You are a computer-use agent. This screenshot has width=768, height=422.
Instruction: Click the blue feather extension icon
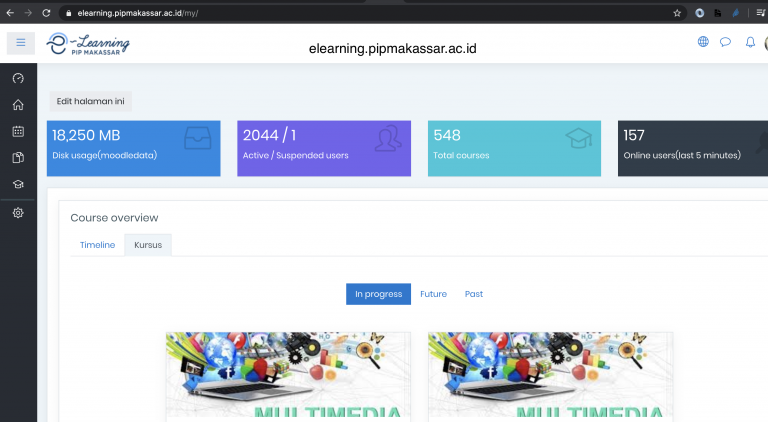(735, 13)
